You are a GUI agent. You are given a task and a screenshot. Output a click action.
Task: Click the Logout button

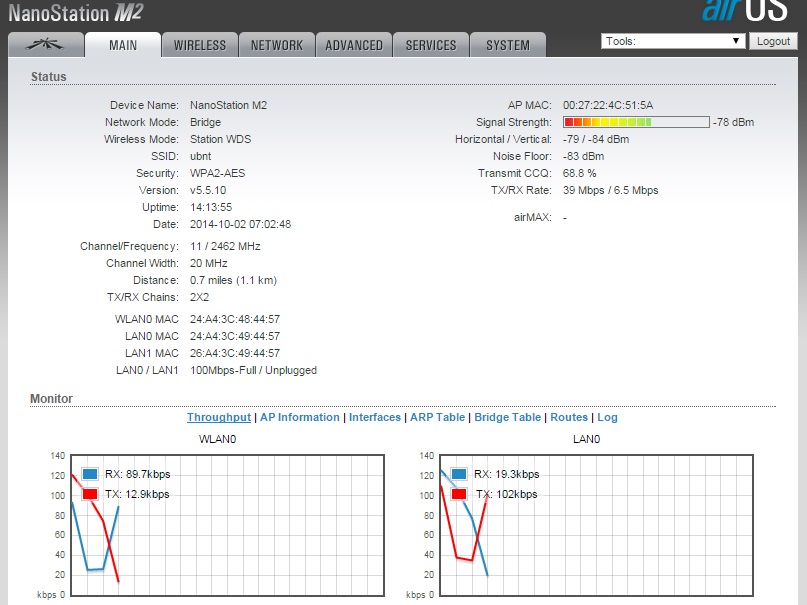click(x=773, y=41)
